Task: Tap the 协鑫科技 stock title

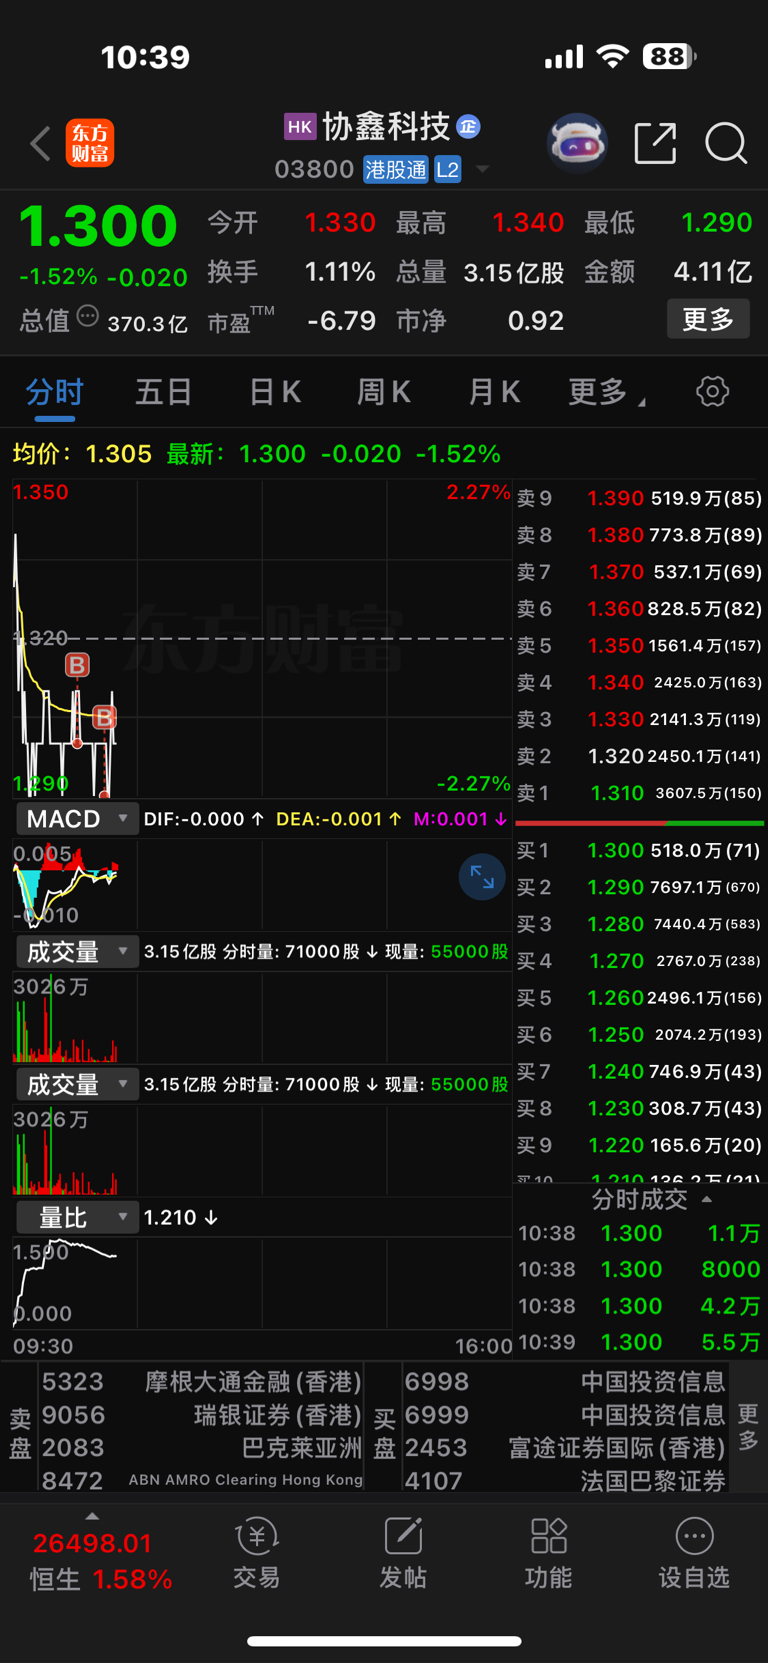Action: [x=386, y=127]
